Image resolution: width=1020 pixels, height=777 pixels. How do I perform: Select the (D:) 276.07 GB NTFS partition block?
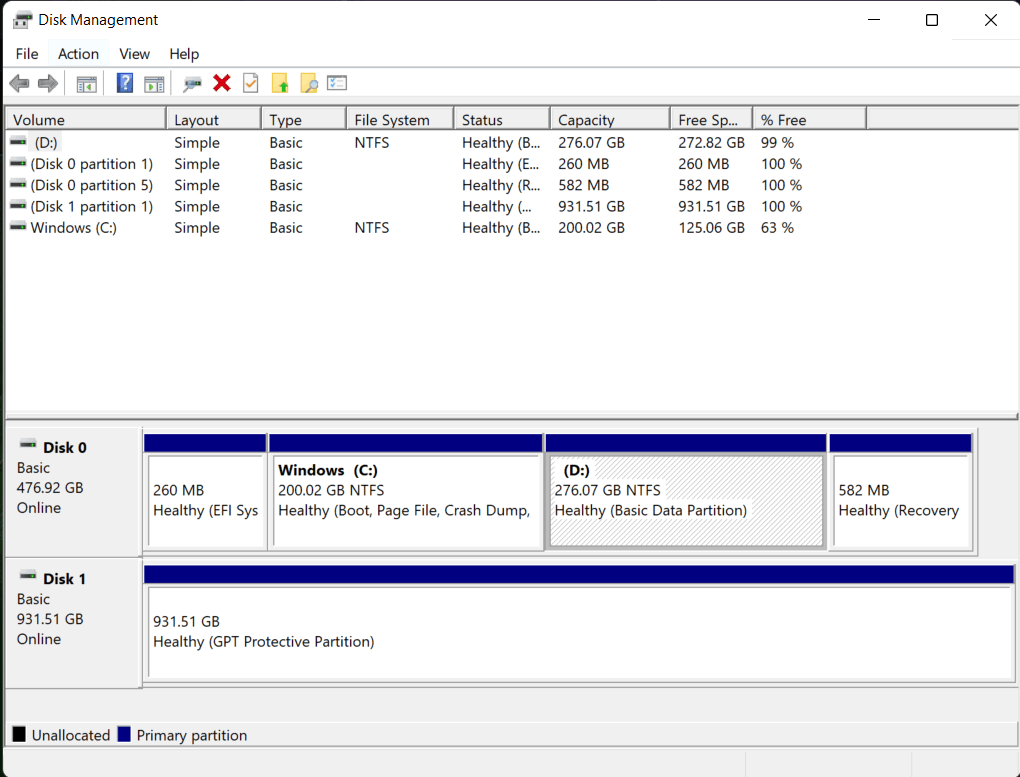686,493
